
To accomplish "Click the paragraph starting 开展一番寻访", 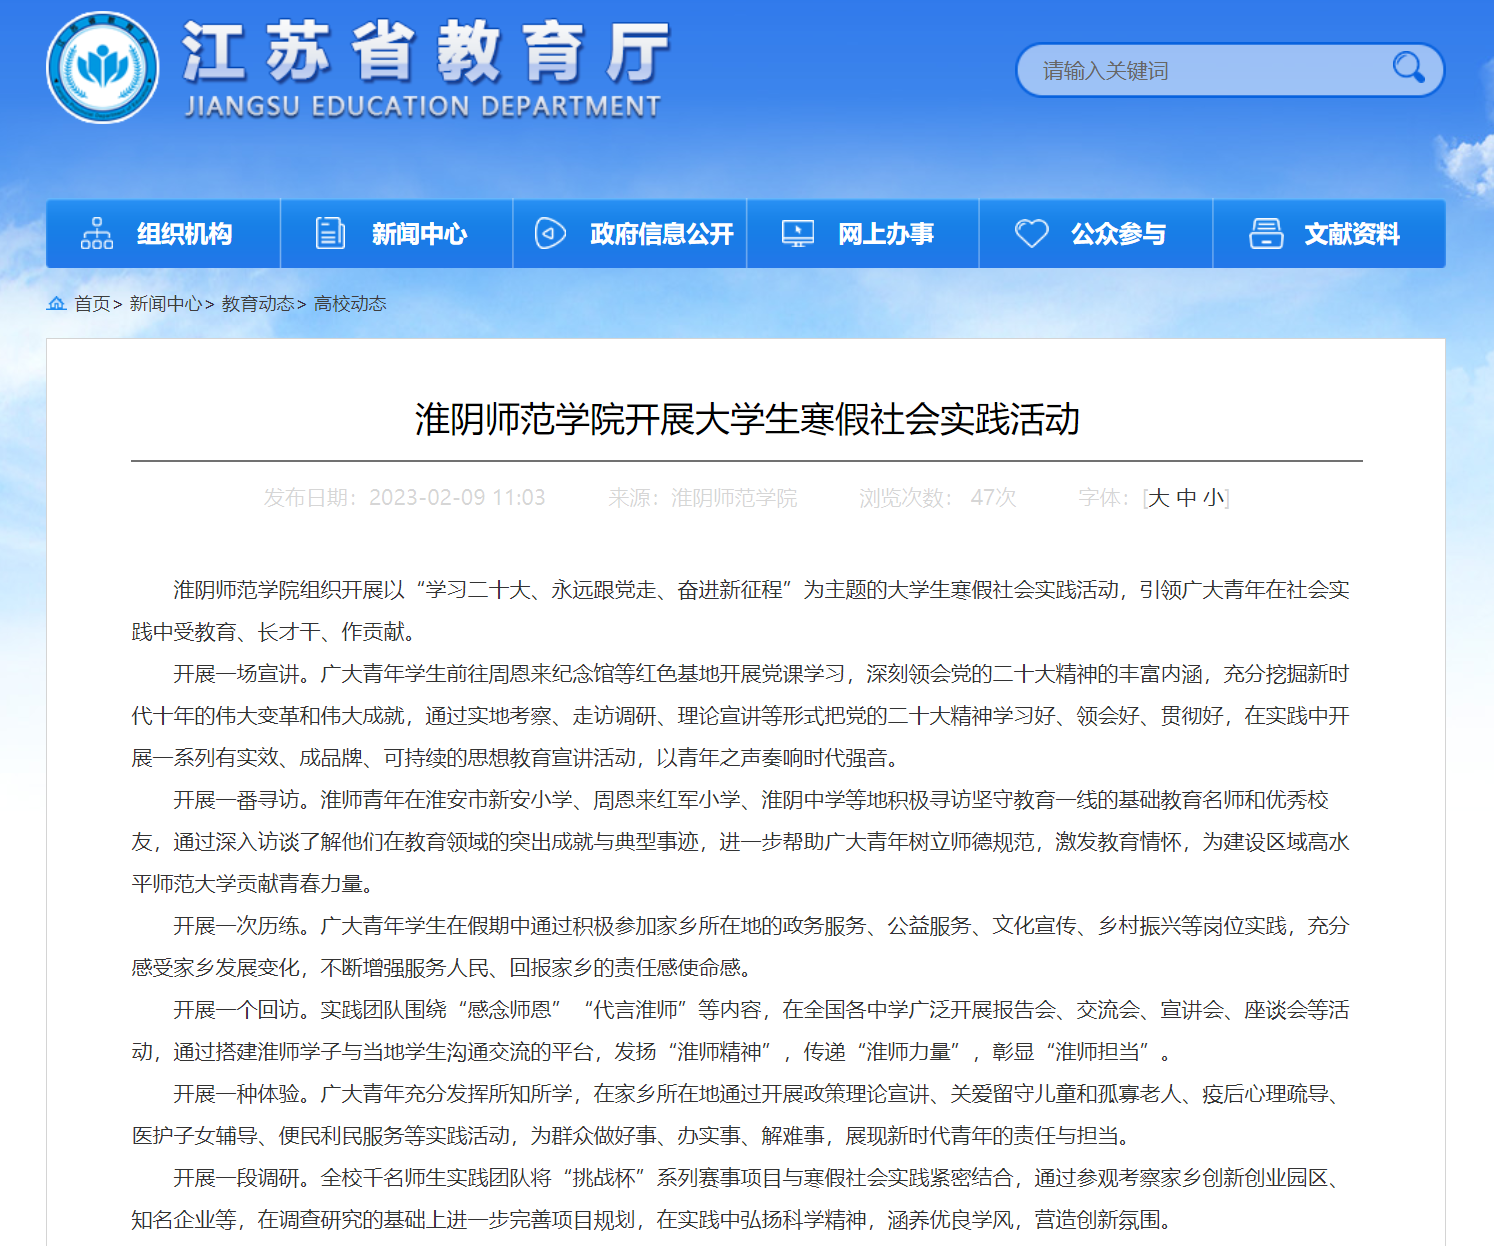I will point(740,842).
